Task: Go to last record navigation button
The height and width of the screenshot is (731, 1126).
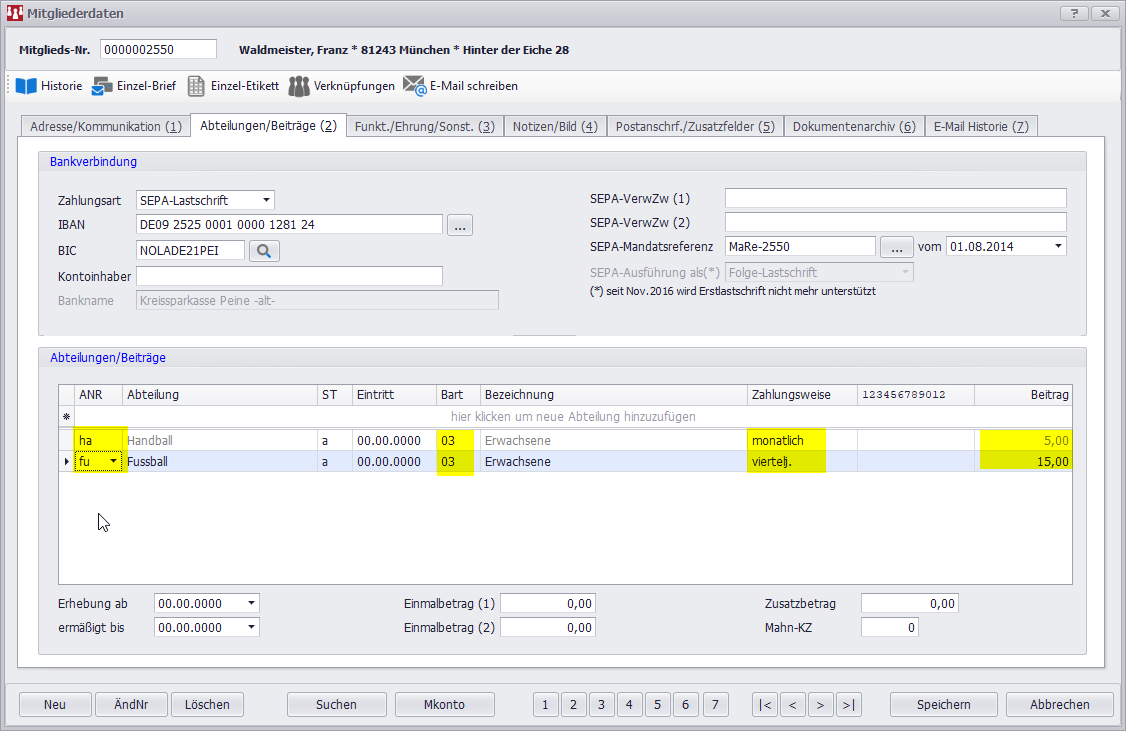Action: 849,705
